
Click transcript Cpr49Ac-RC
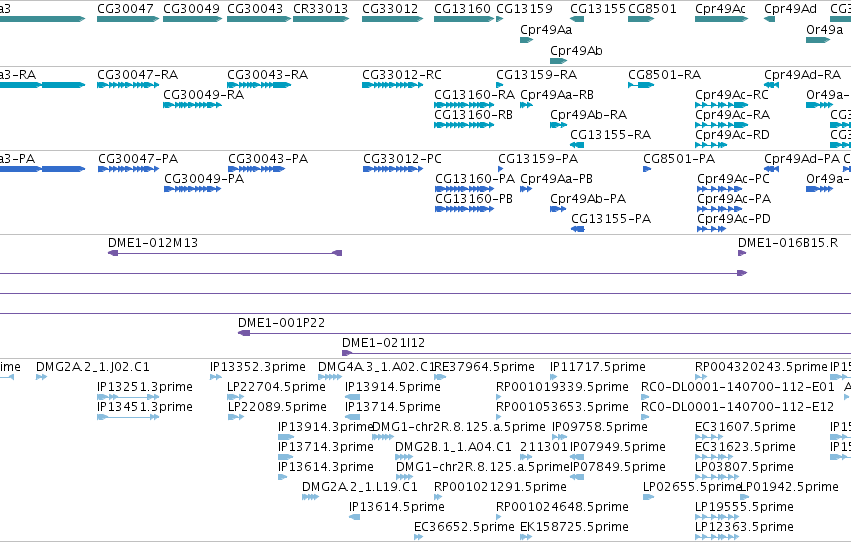tap(721, 105)
